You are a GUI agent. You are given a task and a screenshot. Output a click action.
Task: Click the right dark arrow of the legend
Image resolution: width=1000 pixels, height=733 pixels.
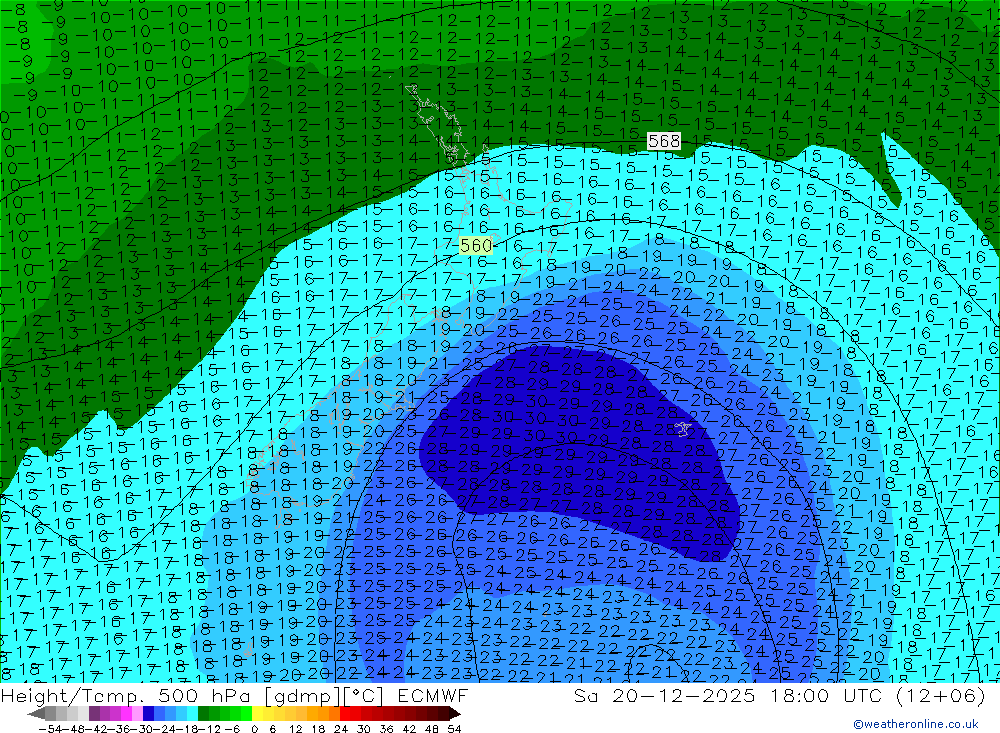coord(454,713)
